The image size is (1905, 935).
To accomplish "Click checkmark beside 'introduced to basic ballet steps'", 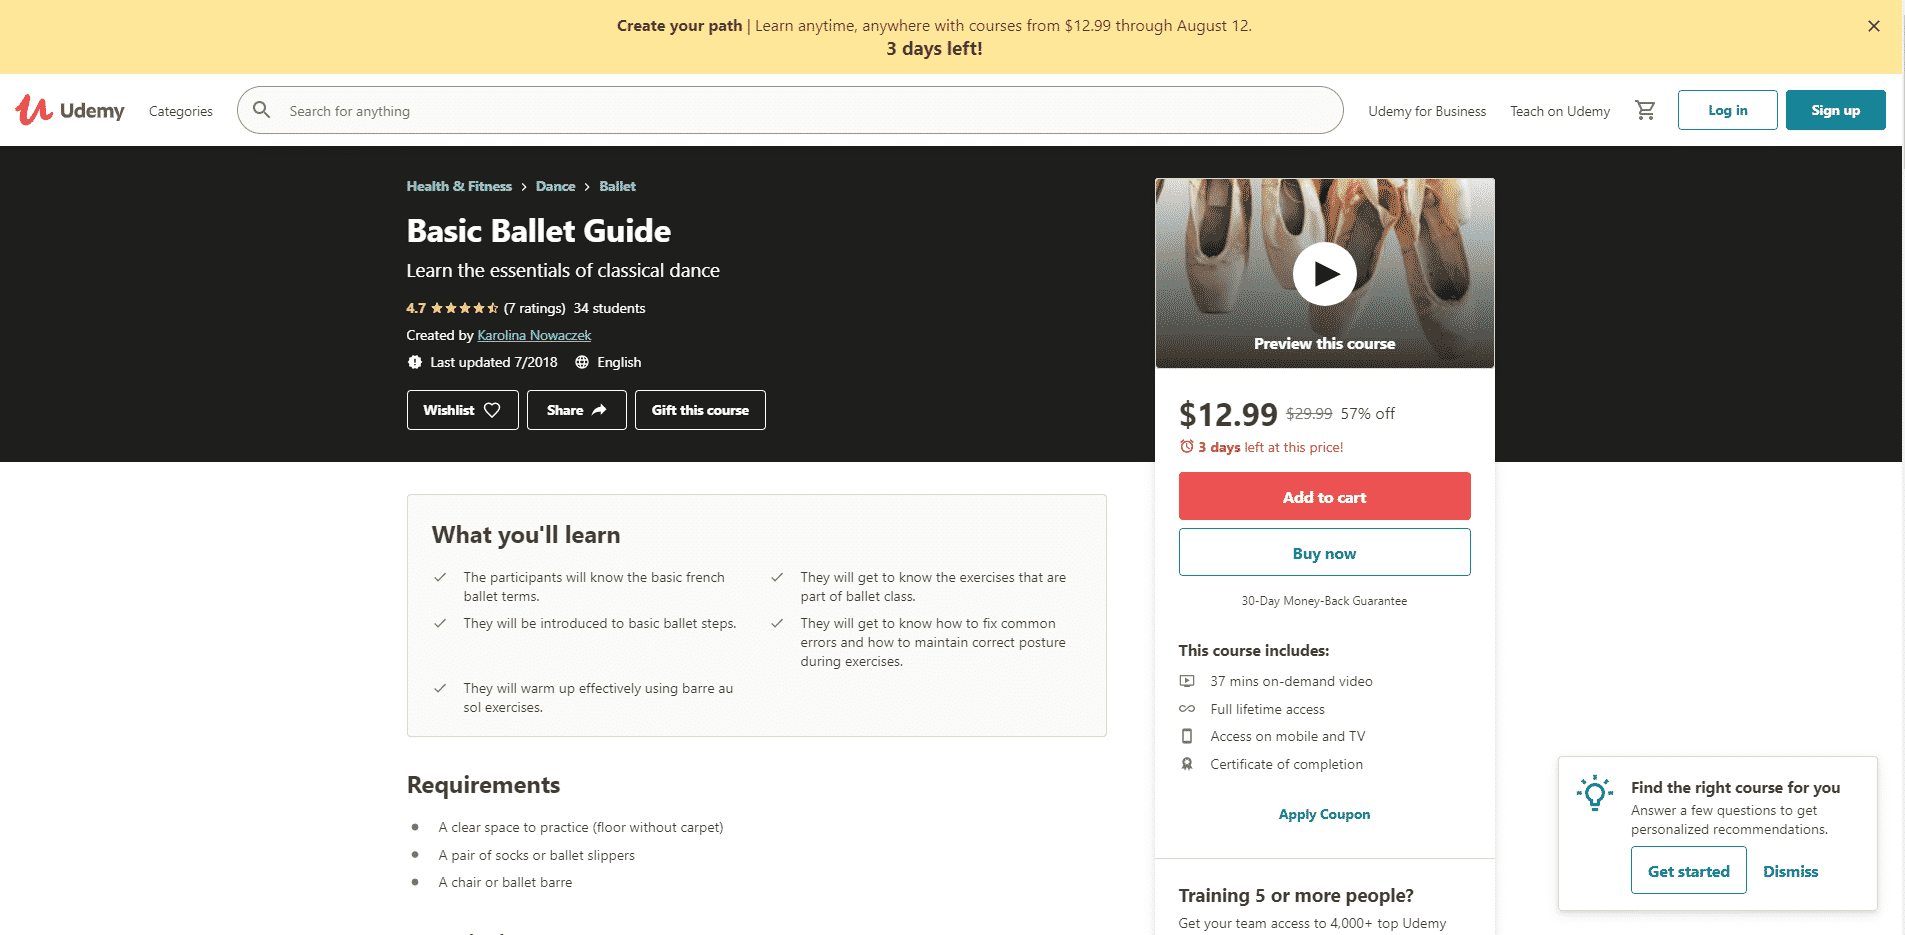I will coord(440,623).
